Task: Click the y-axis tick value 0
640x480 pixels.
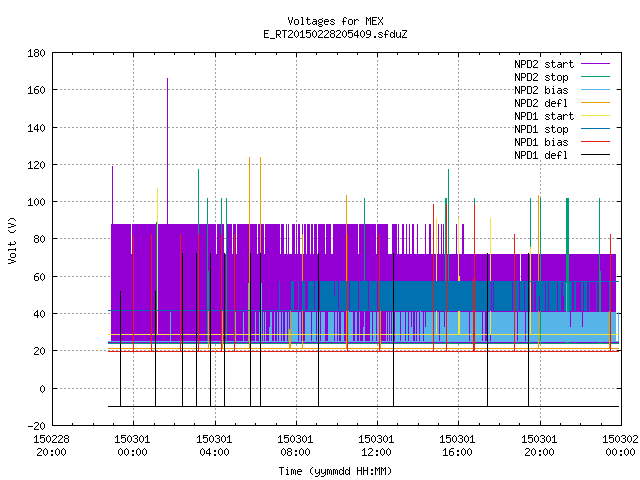Action: pos(42,389)
